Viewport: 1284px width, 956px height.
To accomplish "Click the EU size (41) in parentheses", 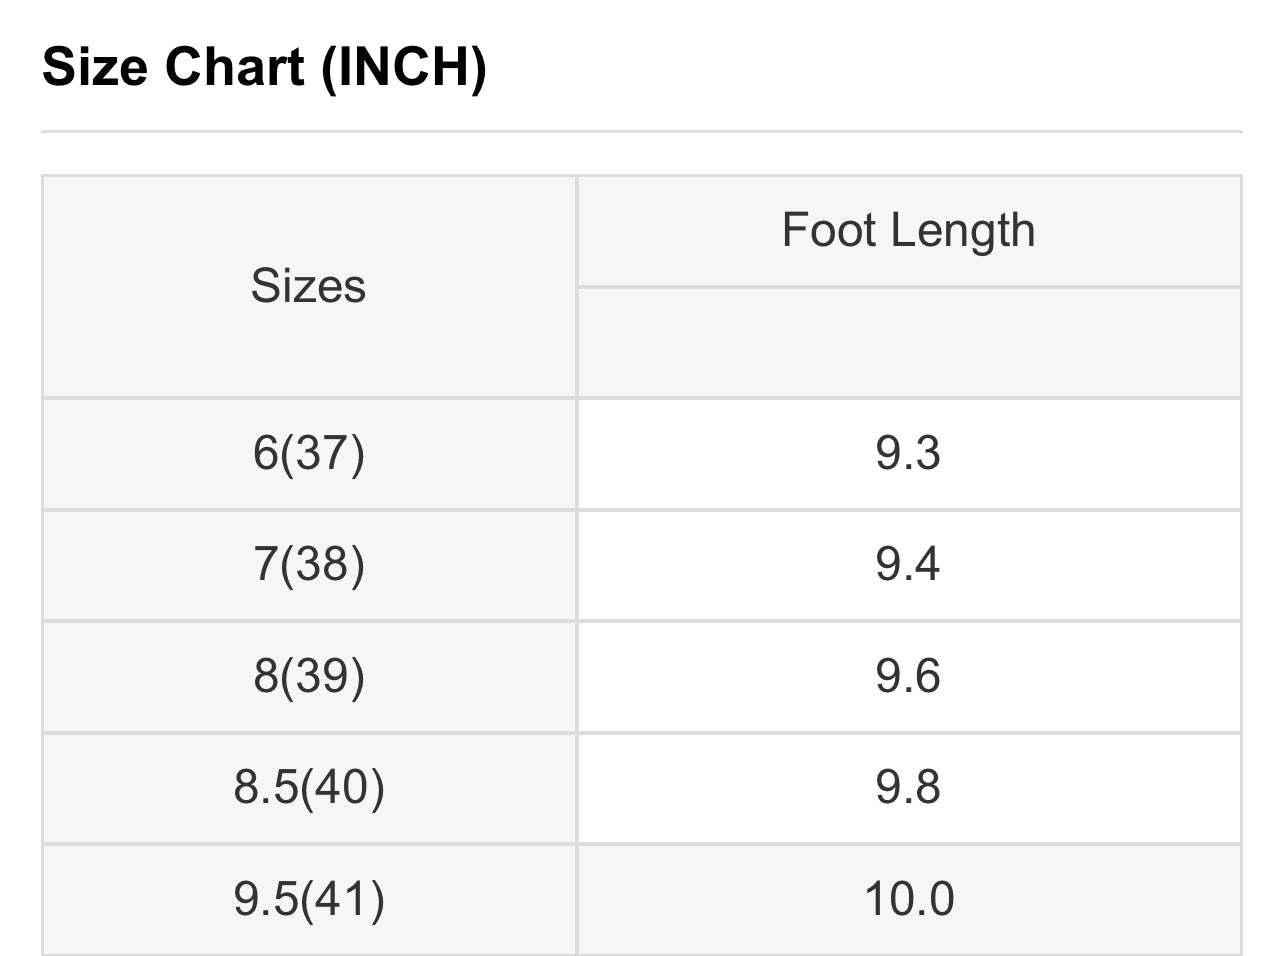I will point(343,898).
